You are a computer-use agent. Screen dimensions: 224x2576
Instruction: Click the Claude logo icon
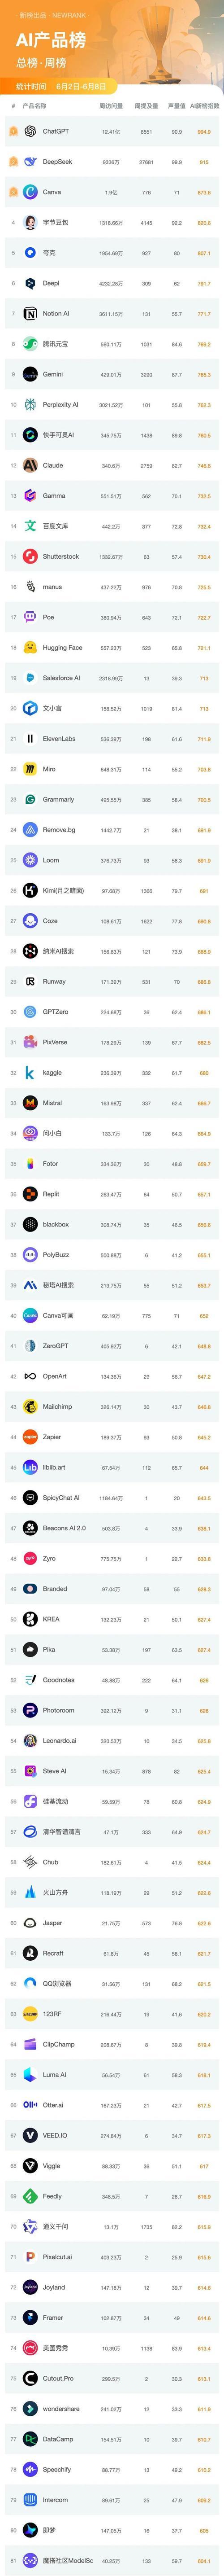(30, 465)
